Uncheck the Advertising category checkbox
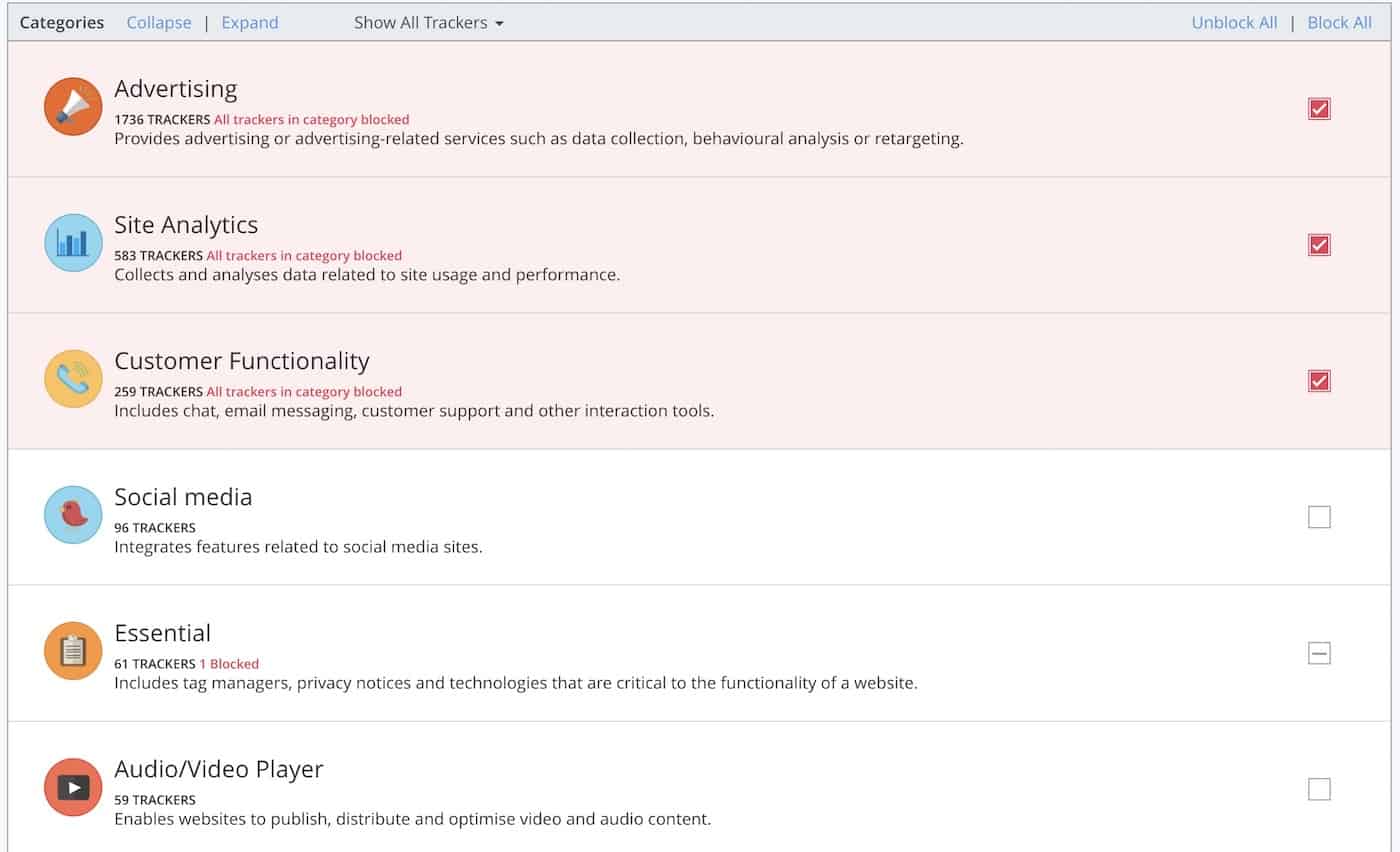This screenshot has height=852, width=1400. pyautogui.click(x=1319, y=108)
